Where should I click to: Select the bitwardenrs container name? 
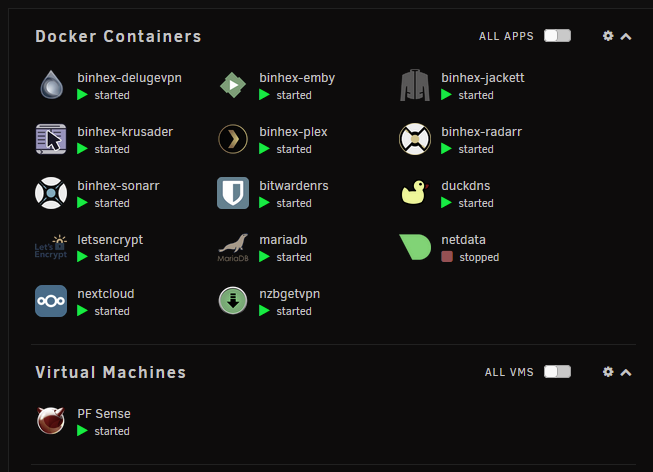point(294,186)
